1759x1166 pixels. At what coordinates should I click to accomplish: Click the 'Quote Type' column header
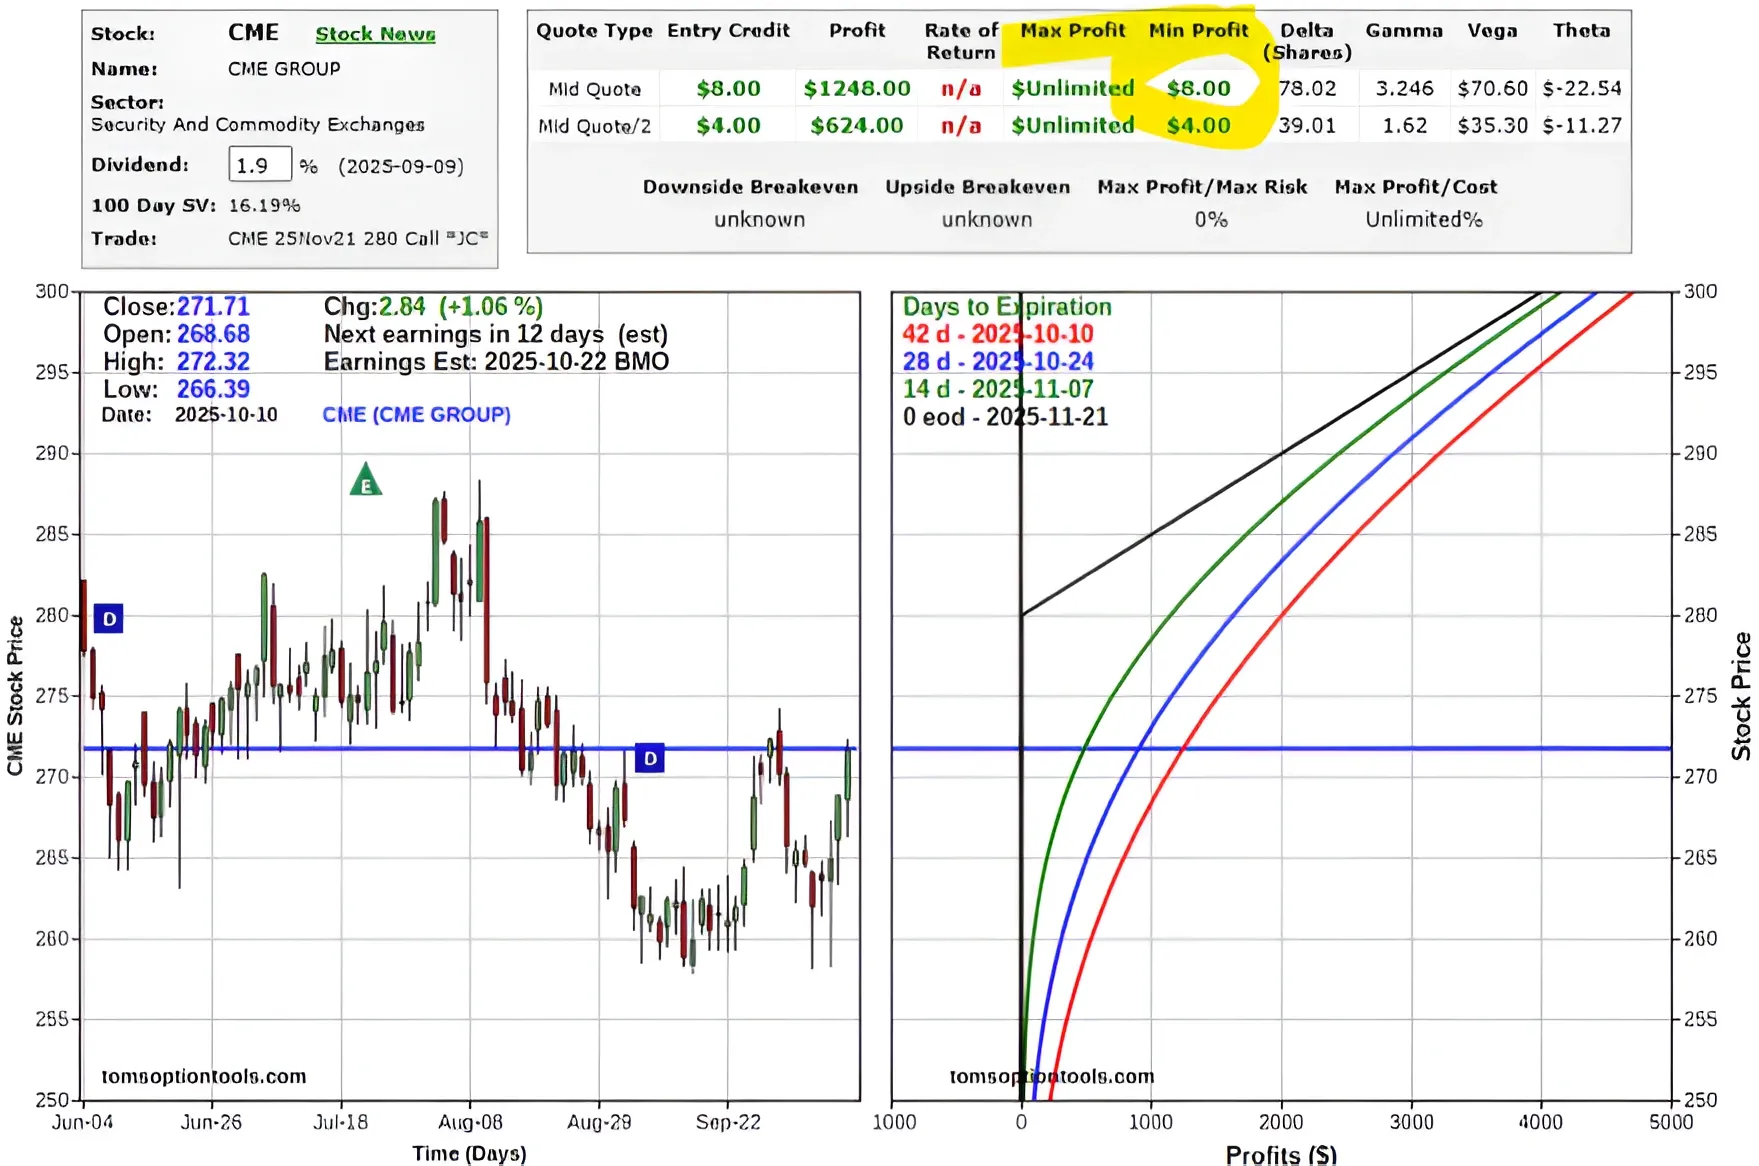tap(594, 31)
